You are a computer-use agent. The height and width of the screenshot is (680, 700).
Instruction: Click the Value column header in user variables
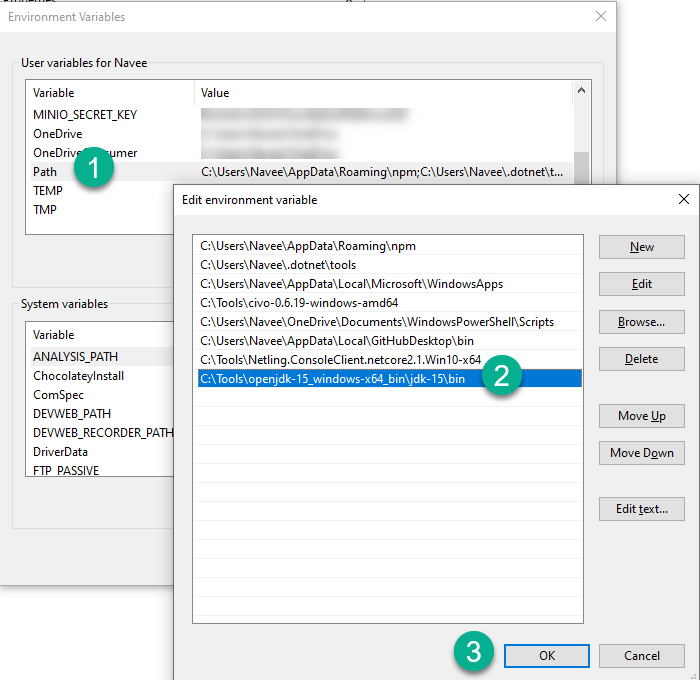click(x=384, y=93)
